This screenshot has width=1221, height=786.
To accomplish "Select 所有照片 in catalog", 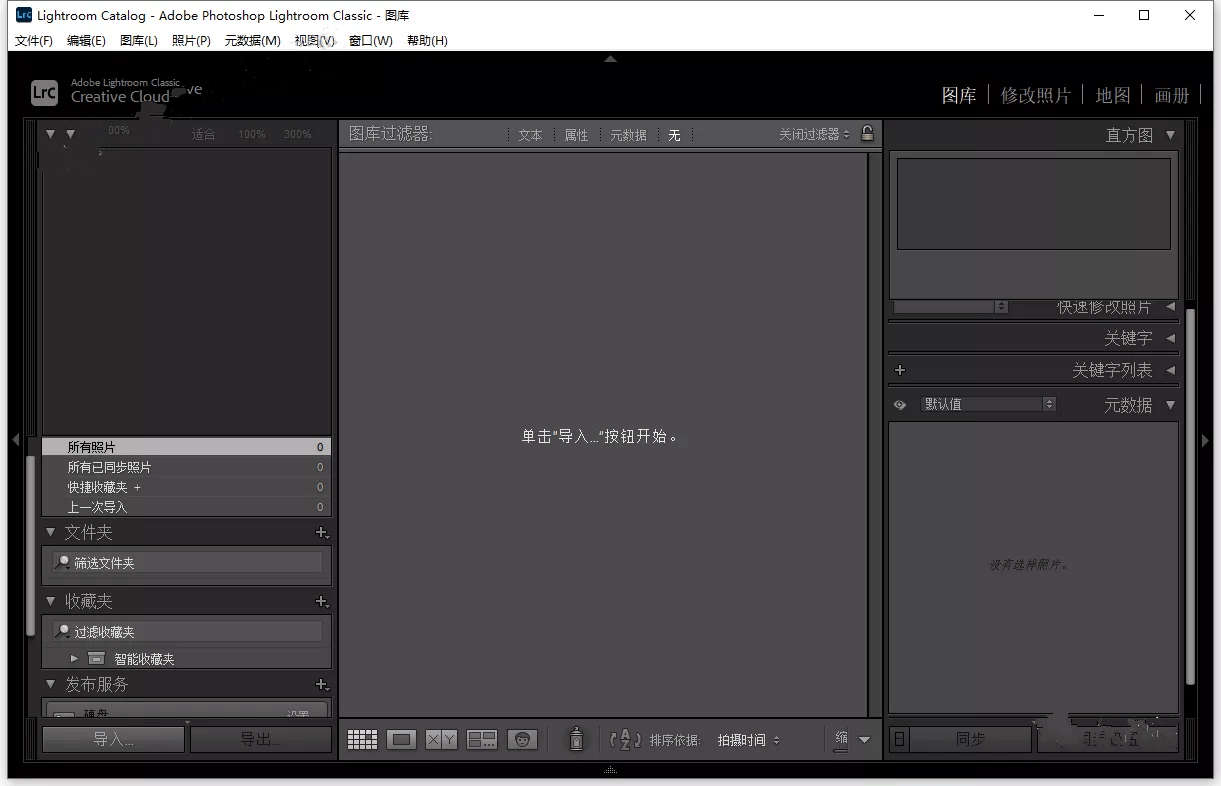I will (186, 447).
